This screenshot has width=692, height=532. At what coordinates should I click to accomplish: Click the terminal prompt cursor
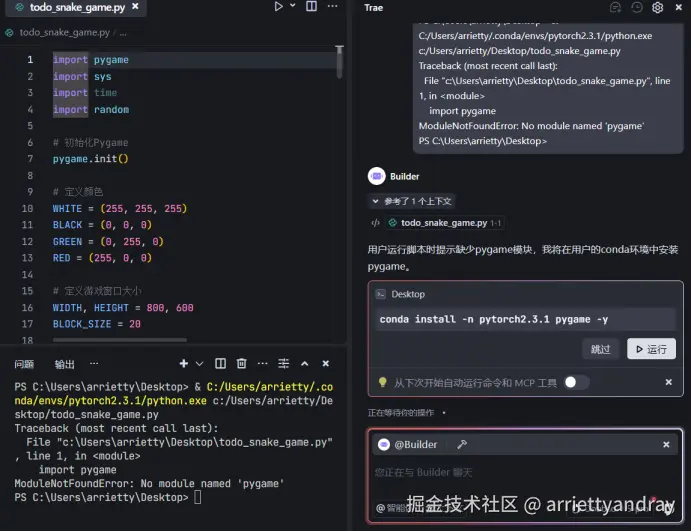click(x=198, y=498)
